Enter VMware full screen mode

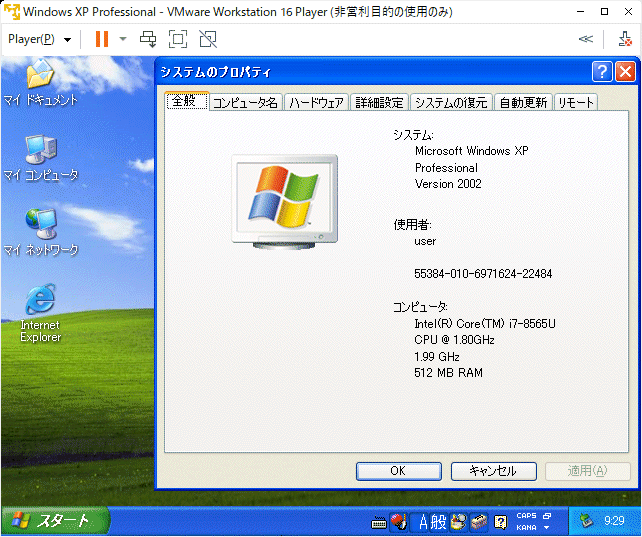pos(178,39)
